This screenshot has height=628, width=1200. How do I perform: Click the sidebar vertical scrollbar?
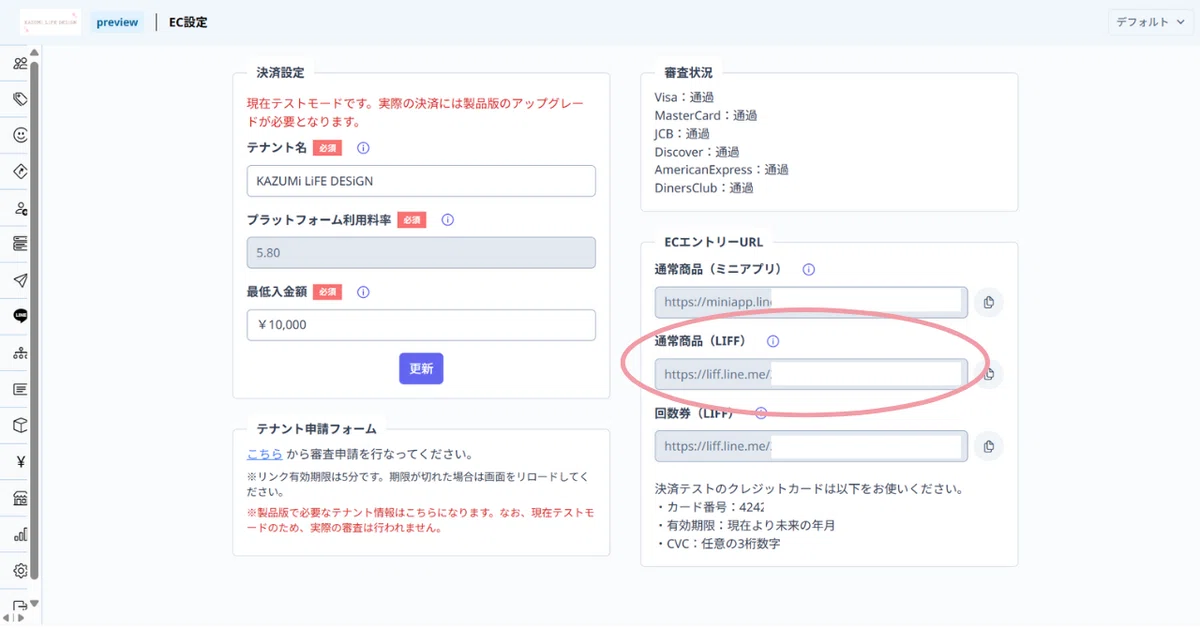[35, 320]
